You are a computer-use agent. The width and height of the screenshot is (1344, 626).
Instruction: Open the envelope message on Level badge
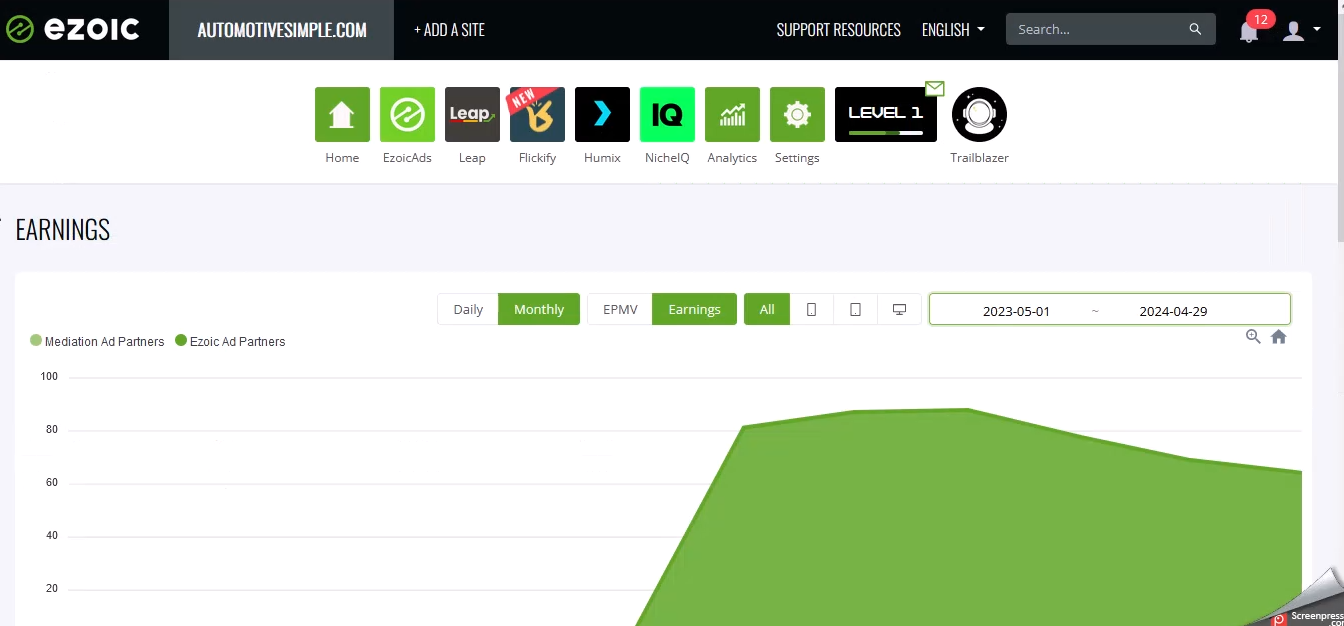click(935, 88)
